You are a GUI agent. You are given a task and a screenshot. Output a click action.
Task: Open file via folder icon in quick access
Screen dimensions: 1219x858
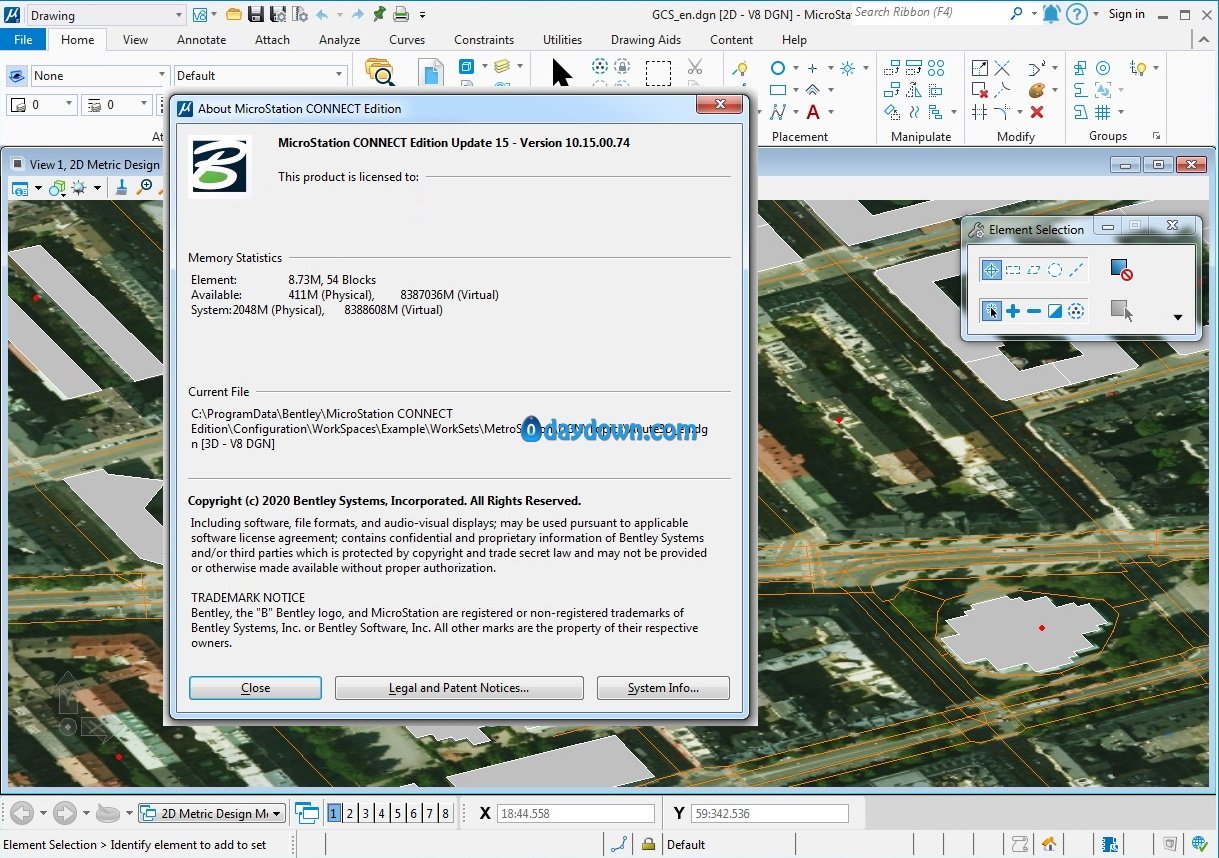(234, 14)
